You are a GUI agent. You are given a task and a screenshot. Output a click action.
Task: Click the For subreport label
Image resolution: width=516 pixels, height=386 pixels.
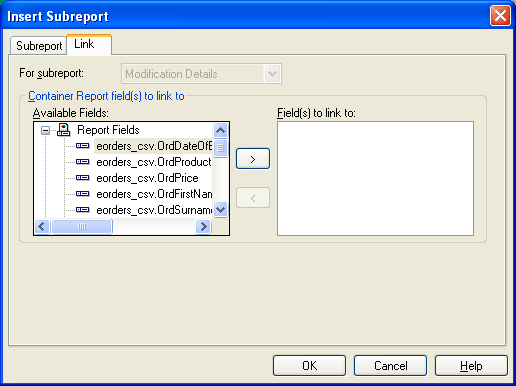tap(51, 73)
